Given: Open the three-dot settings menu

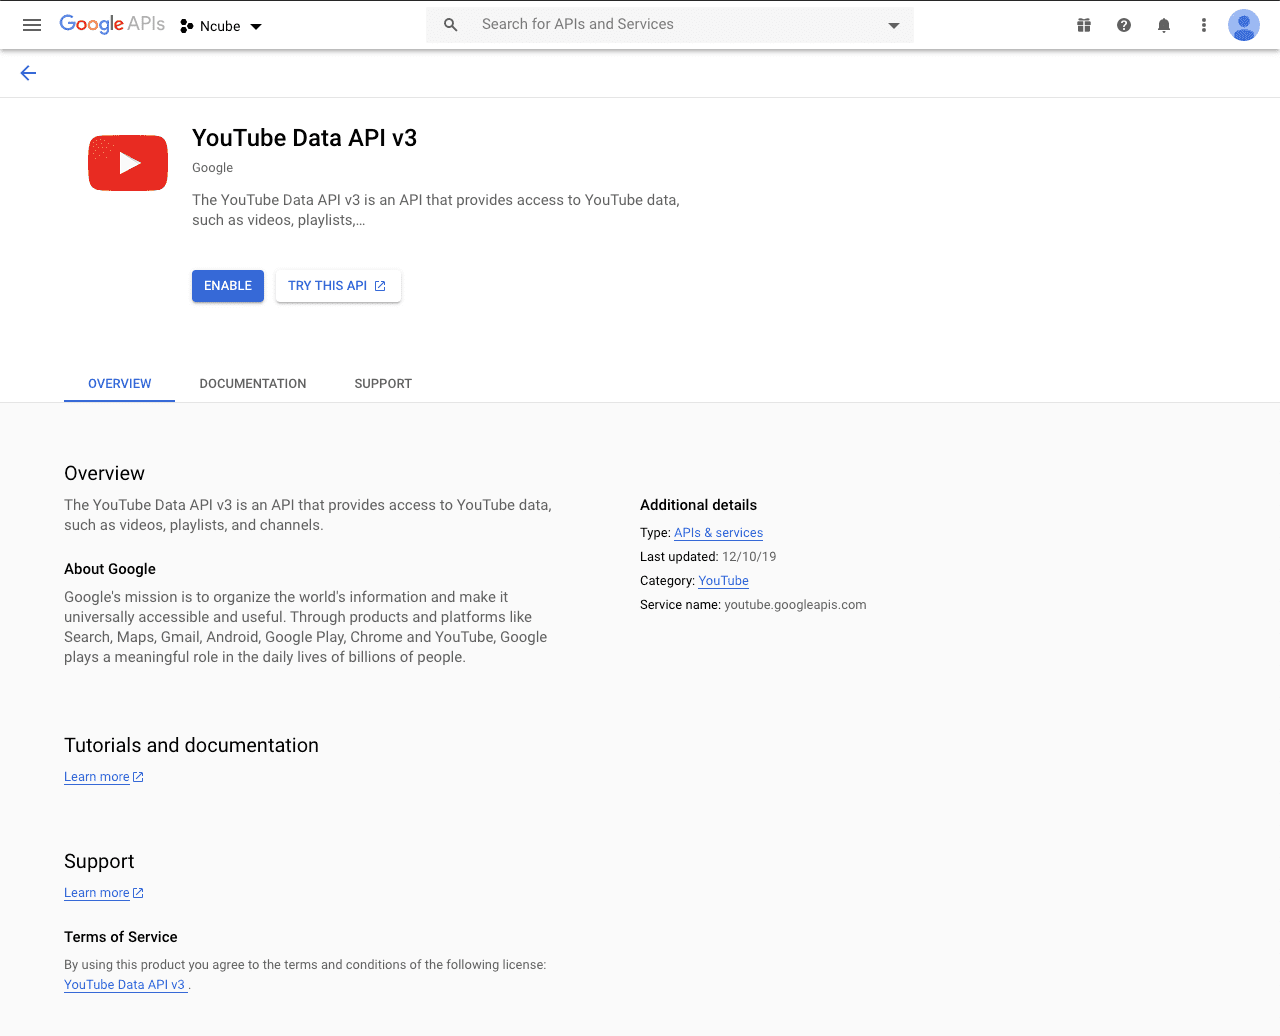Looking at the screenshot, I should (1204, 25).
